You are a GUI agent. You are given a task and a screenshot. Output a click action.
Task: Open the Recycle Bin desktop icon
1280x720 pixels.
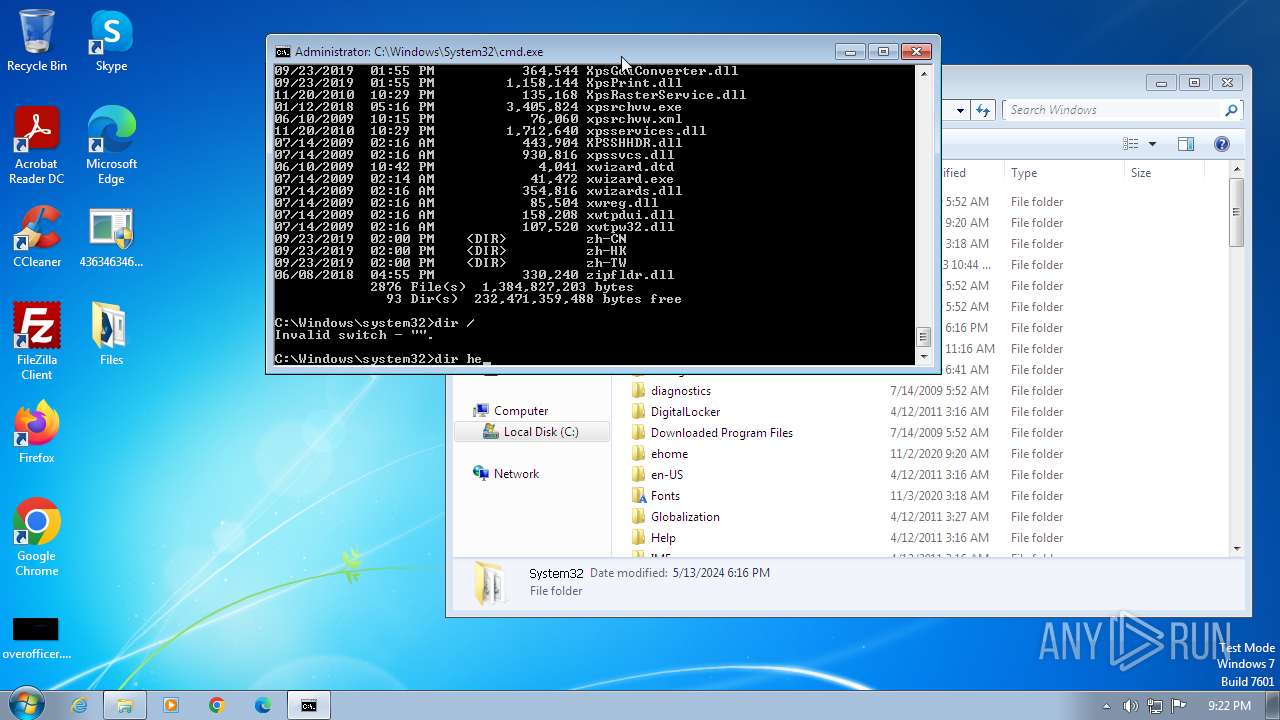click(x=37, y=41)
